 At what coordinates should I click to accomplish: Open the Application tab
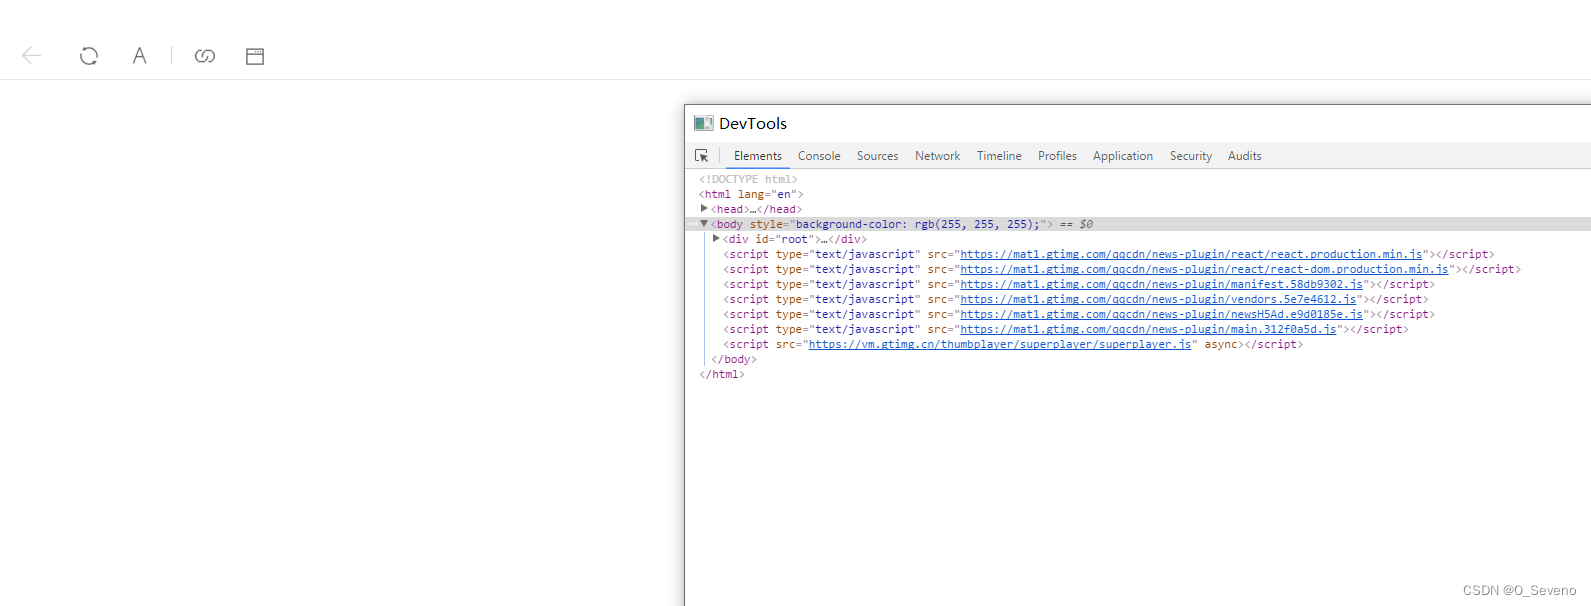click(1122, 156)
